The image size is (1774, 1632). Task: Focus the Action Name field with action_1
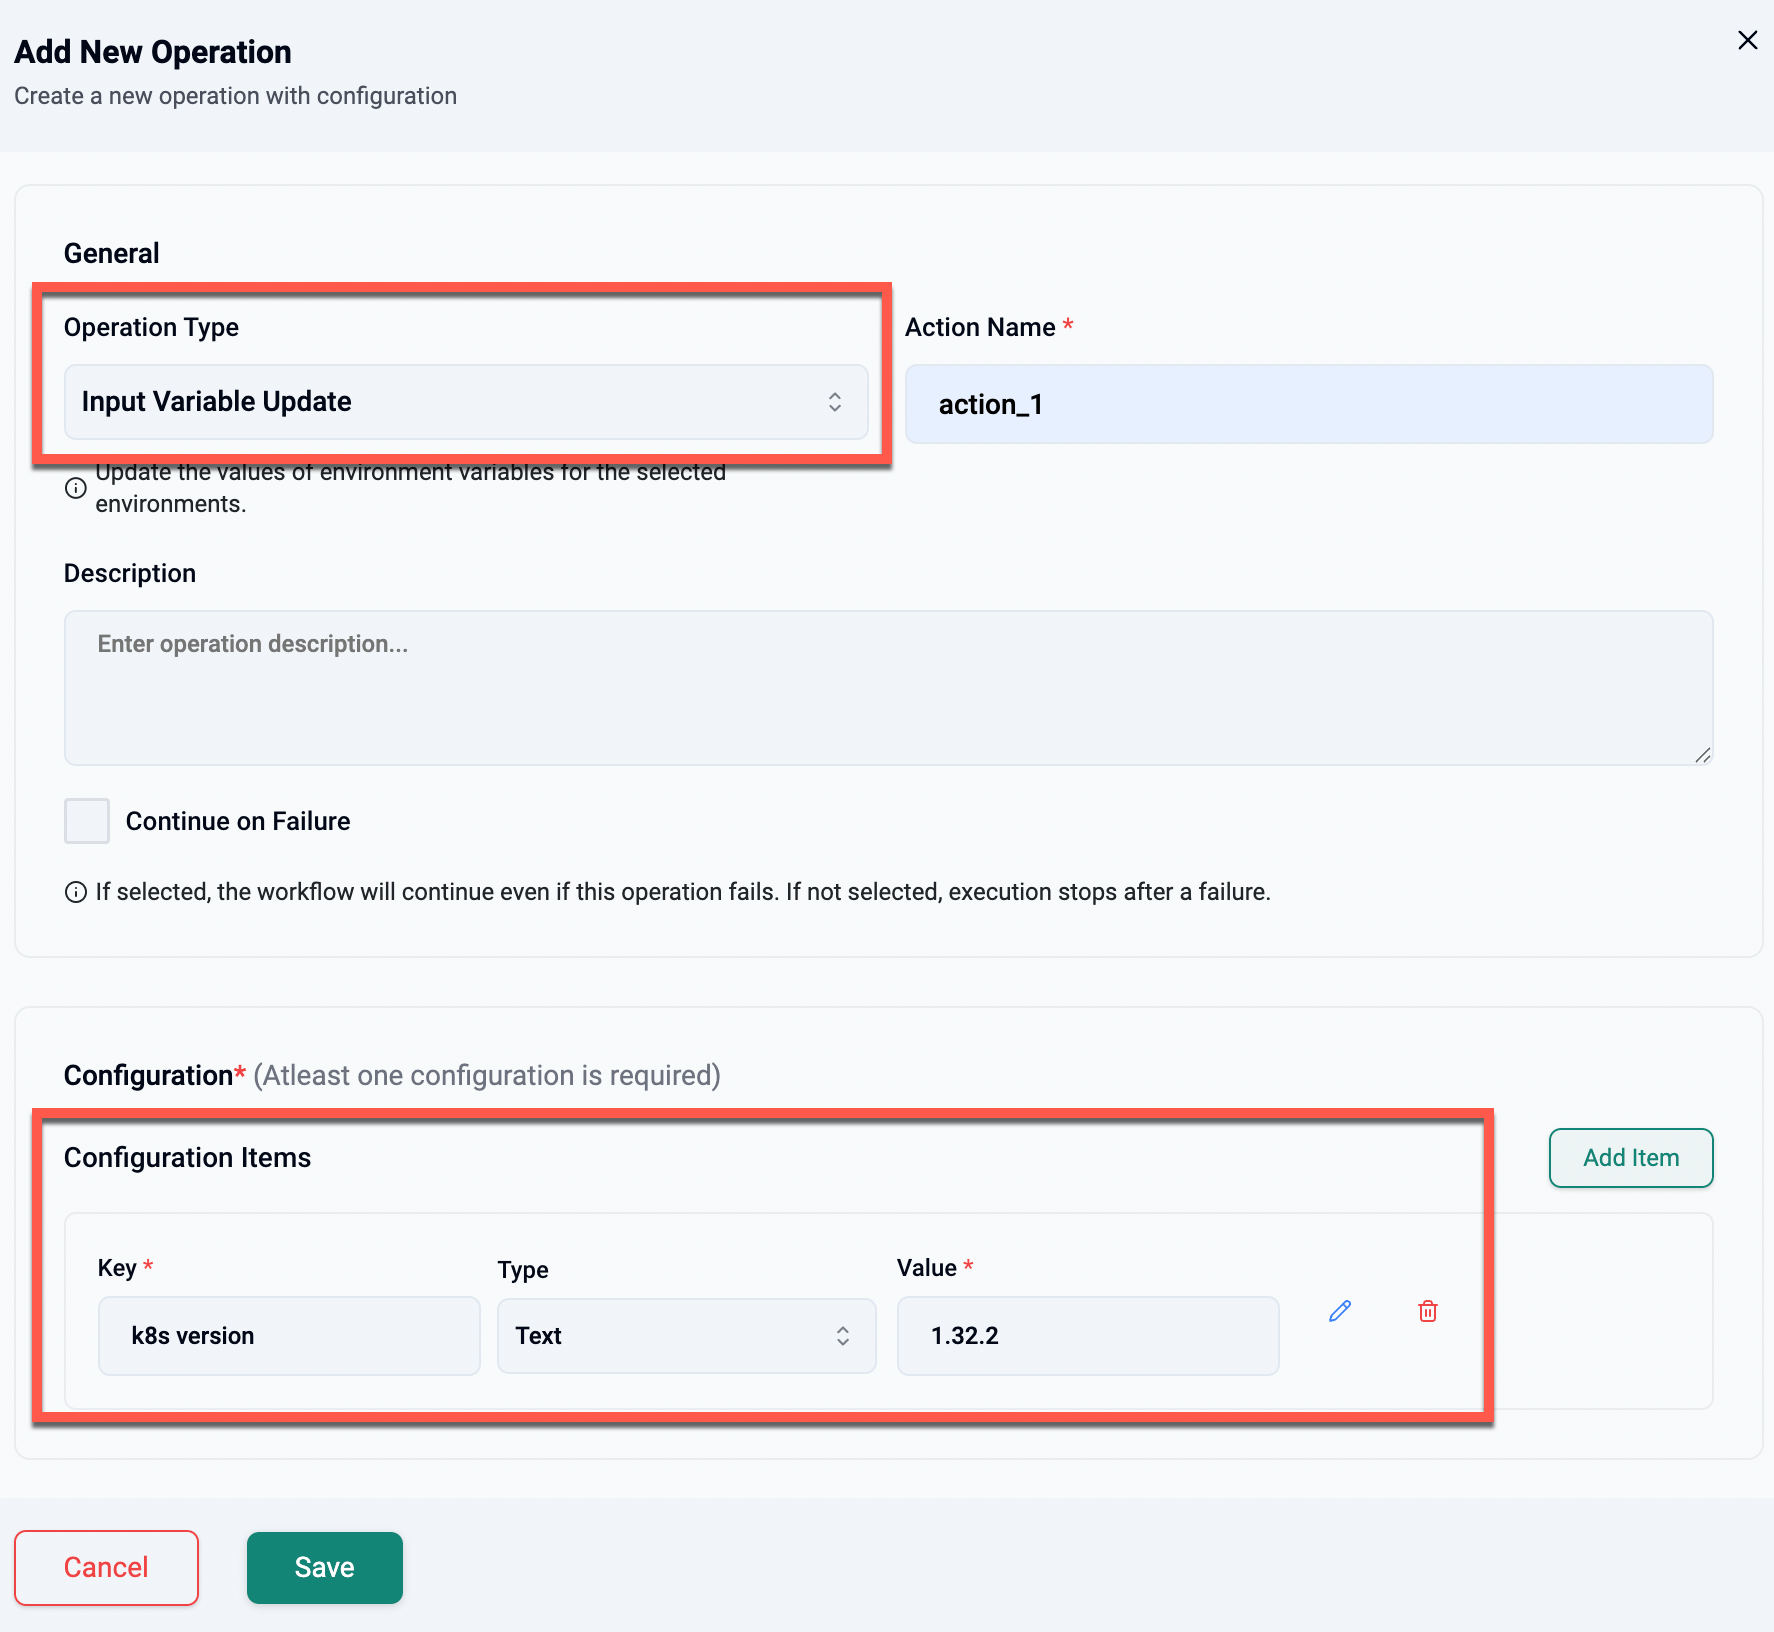[1308, 404]
